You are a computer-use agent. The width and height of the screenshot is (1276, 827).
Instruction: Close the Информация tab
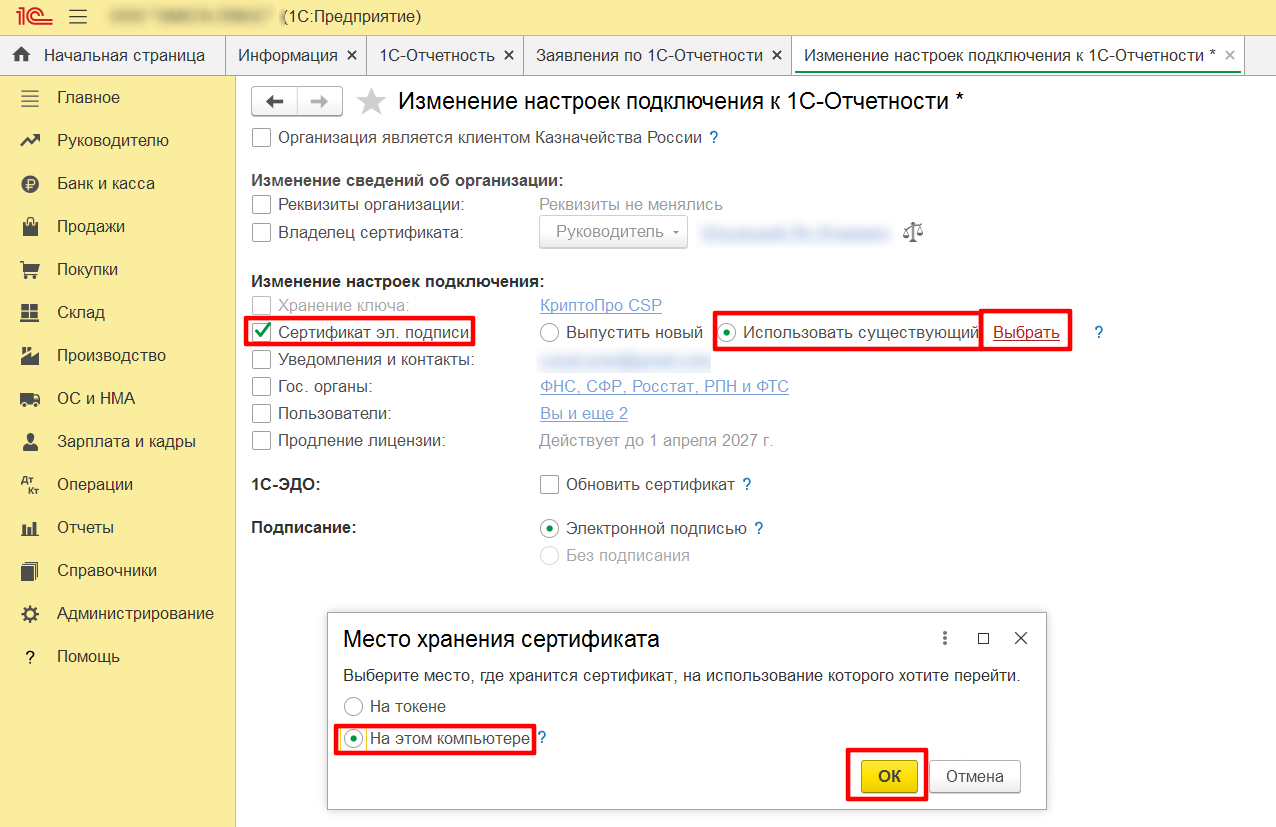351,55
